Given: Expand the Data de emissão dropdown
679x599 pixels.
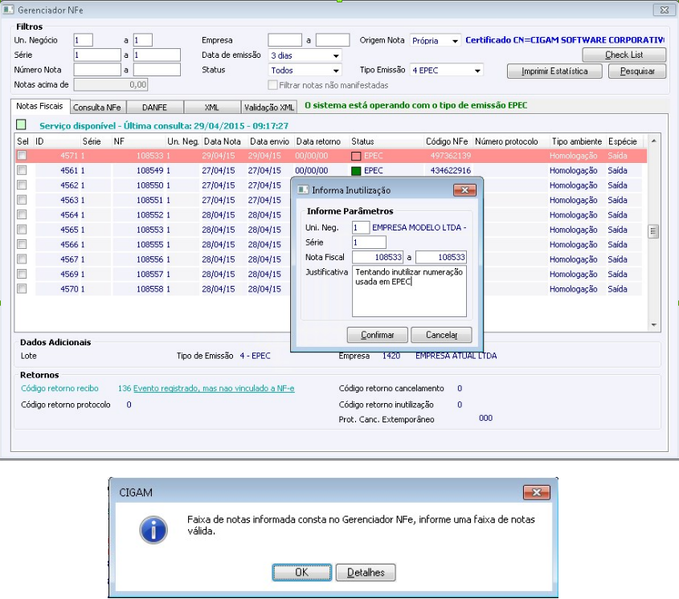Looking at the screenshot, I should [336, 55].
